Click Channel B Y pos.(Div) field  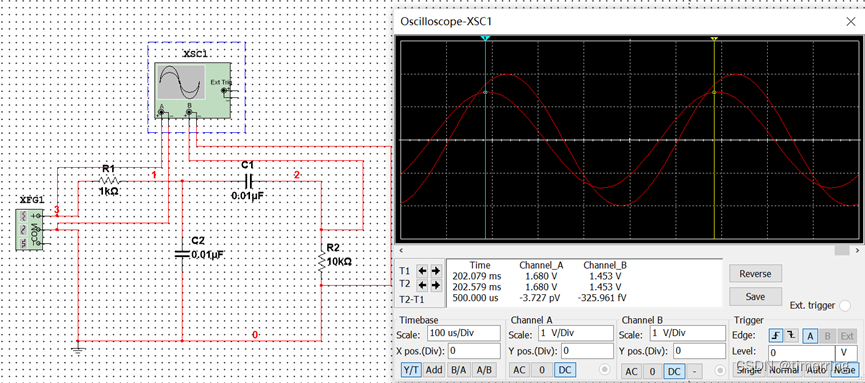point(700,350)
